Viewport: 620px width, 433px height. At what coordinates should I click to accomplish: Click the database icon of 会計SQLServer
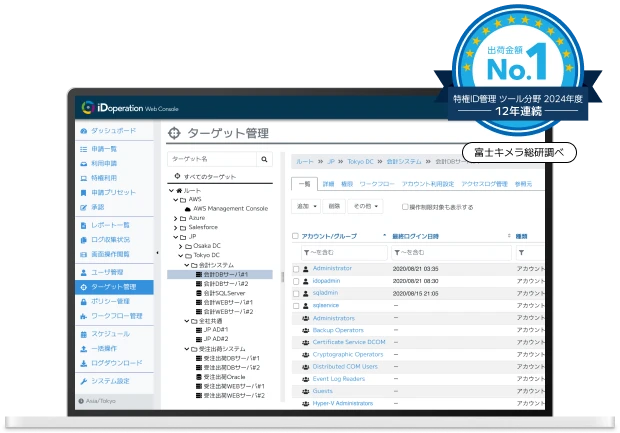tap(199, 293)
